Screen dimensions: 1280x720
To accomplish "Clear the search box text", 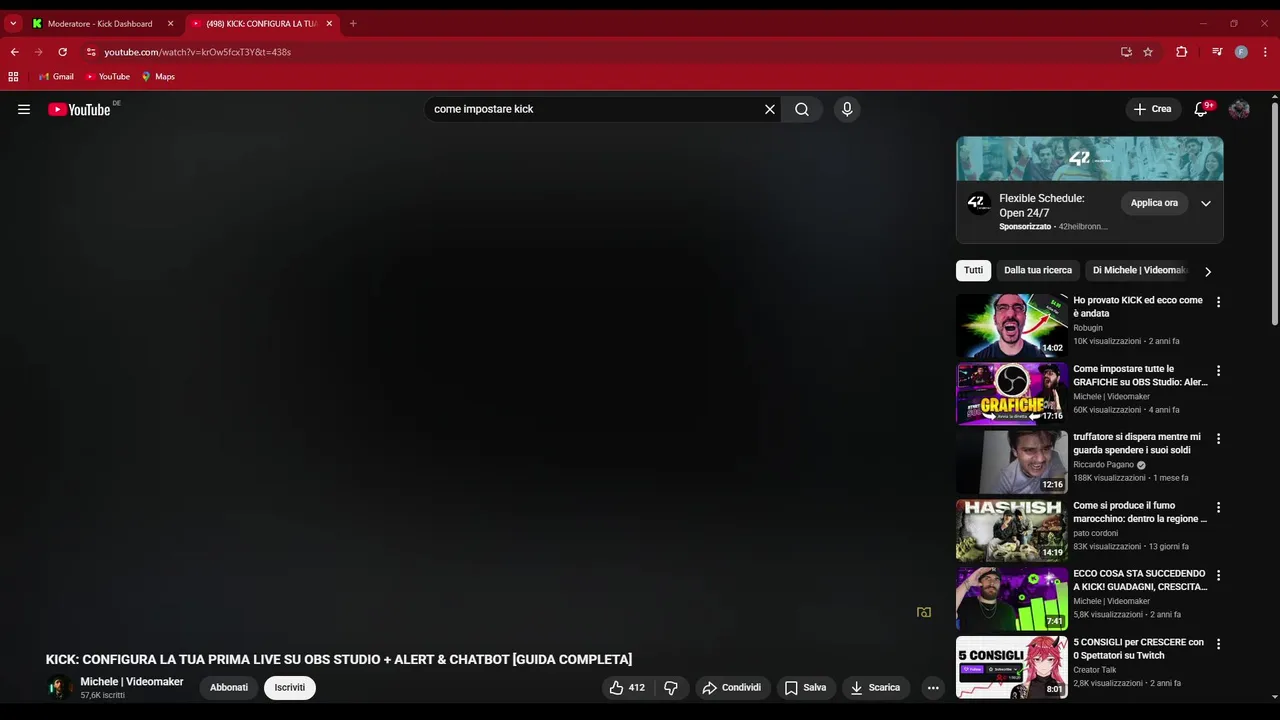I will click(770, 109).
